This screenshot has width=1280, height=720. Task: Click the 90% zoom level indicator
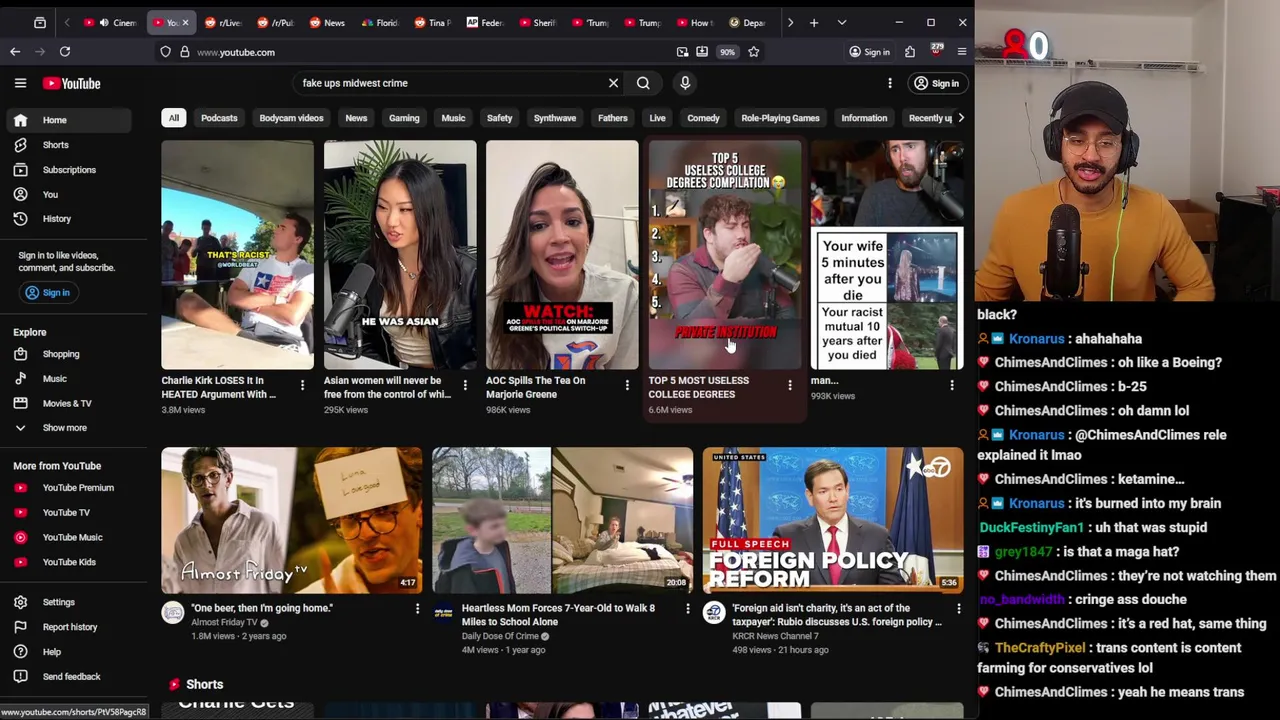[727, 52]
